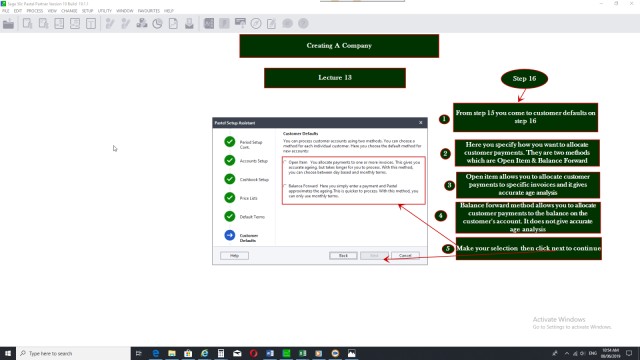The image size is (640, 360).
Task: Click the Back button in Setup Assistant
Action: click(343, 256)
